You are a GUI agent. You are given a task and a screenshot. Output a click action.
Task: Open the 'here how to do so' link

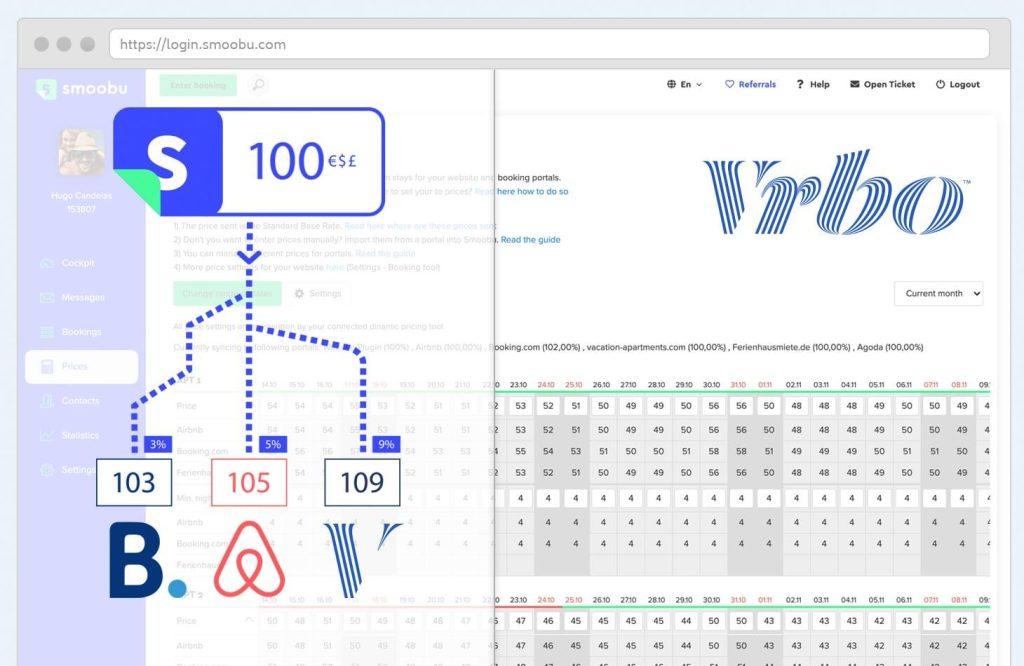click(x=532, y=191)
